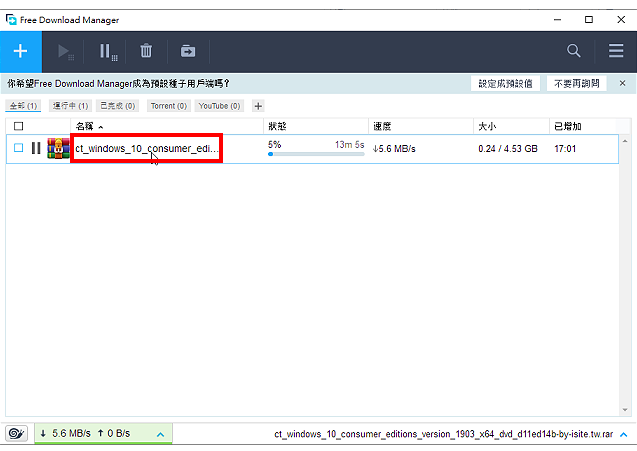Maximize the Free Download Manager window

pos(589,20)
